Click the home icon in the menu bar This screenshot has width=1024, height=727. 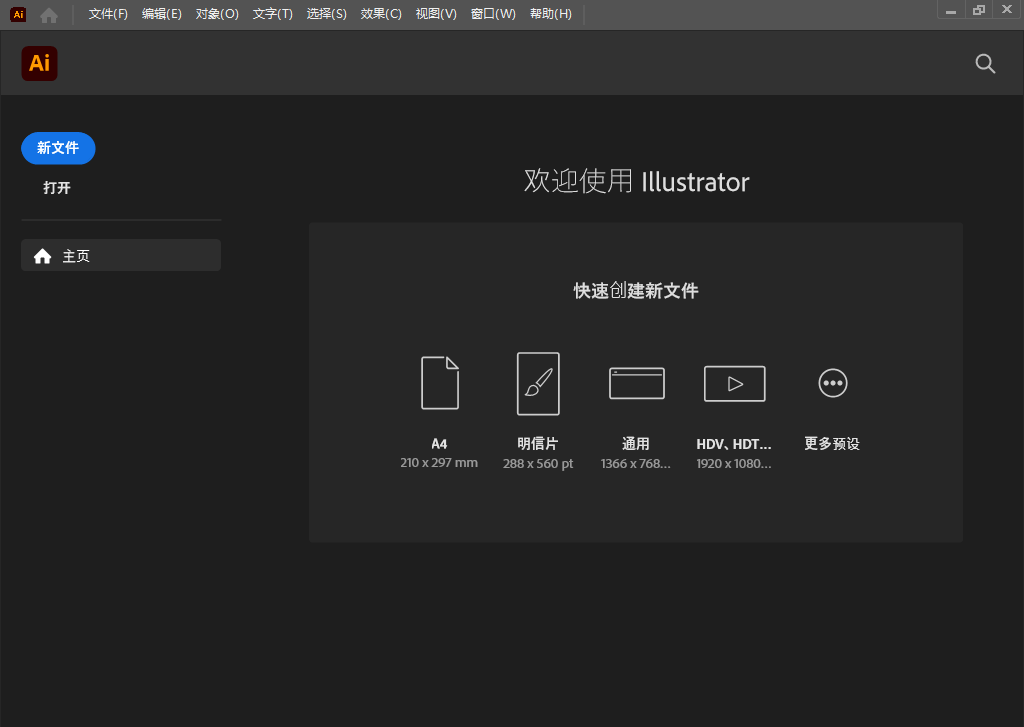tap(49, 15)
